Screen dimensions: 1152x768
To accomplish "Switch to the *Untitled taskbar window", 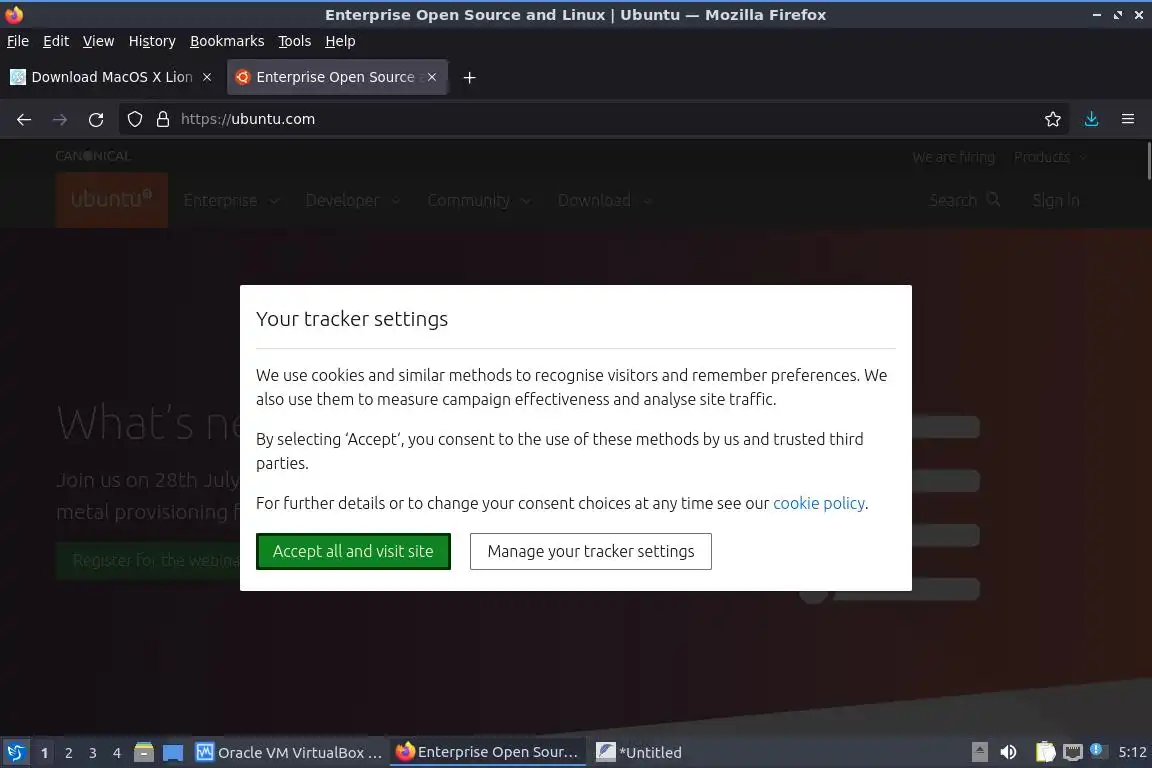I will click(639, 753).
